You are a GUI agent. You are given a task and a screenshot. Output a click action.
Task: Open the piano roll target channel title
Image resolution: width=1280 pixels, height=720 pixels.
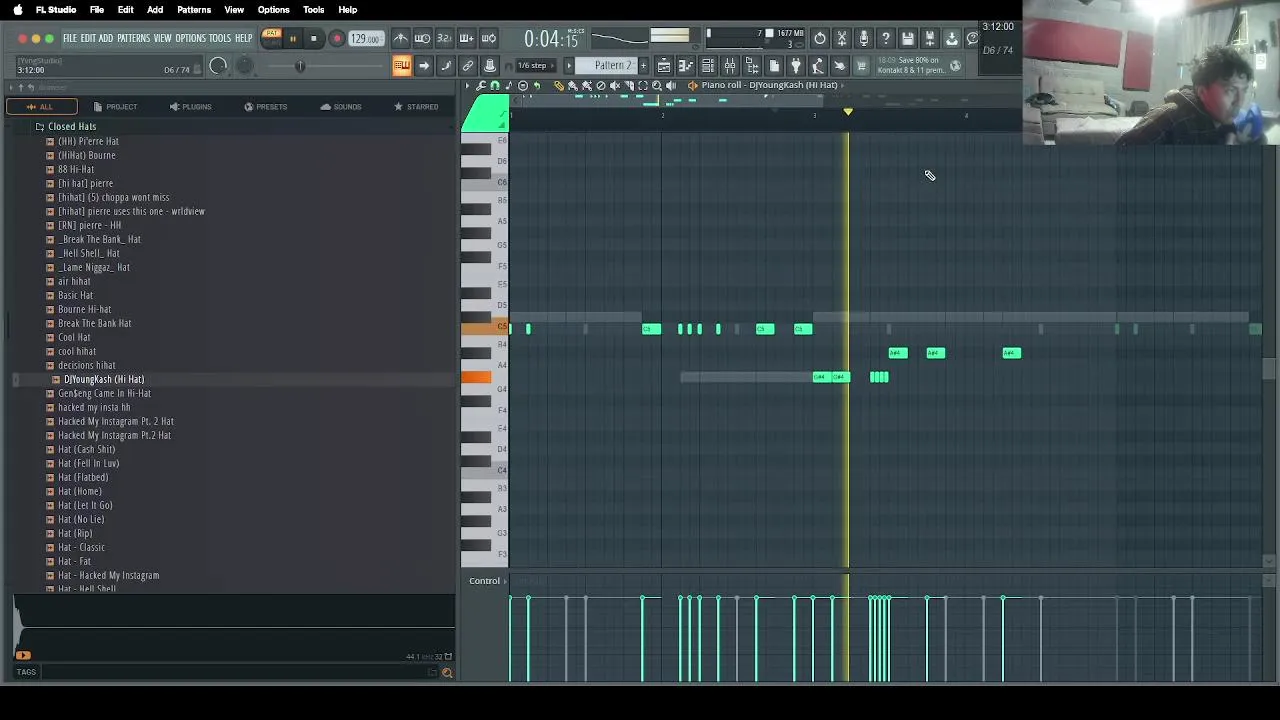[769, 85]
